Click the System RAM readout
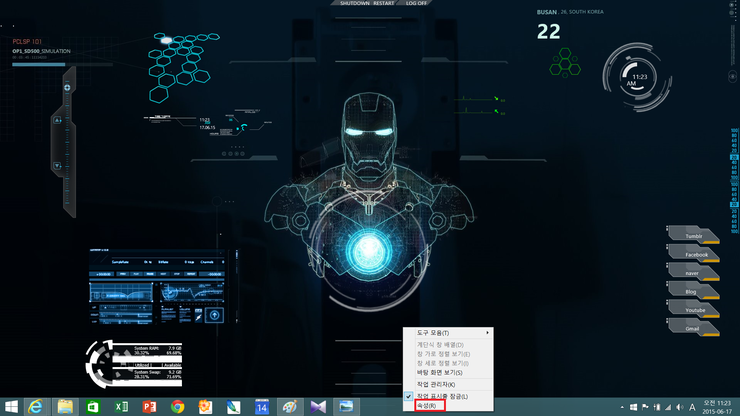 click(x=158, y=350)
